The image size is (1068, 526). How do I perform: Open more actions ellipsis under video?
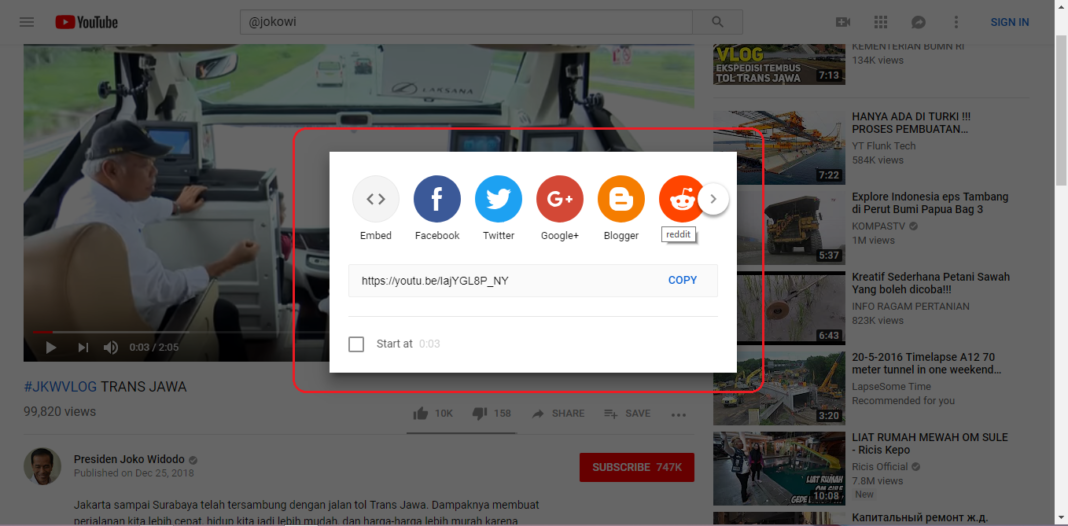point(678,414)
